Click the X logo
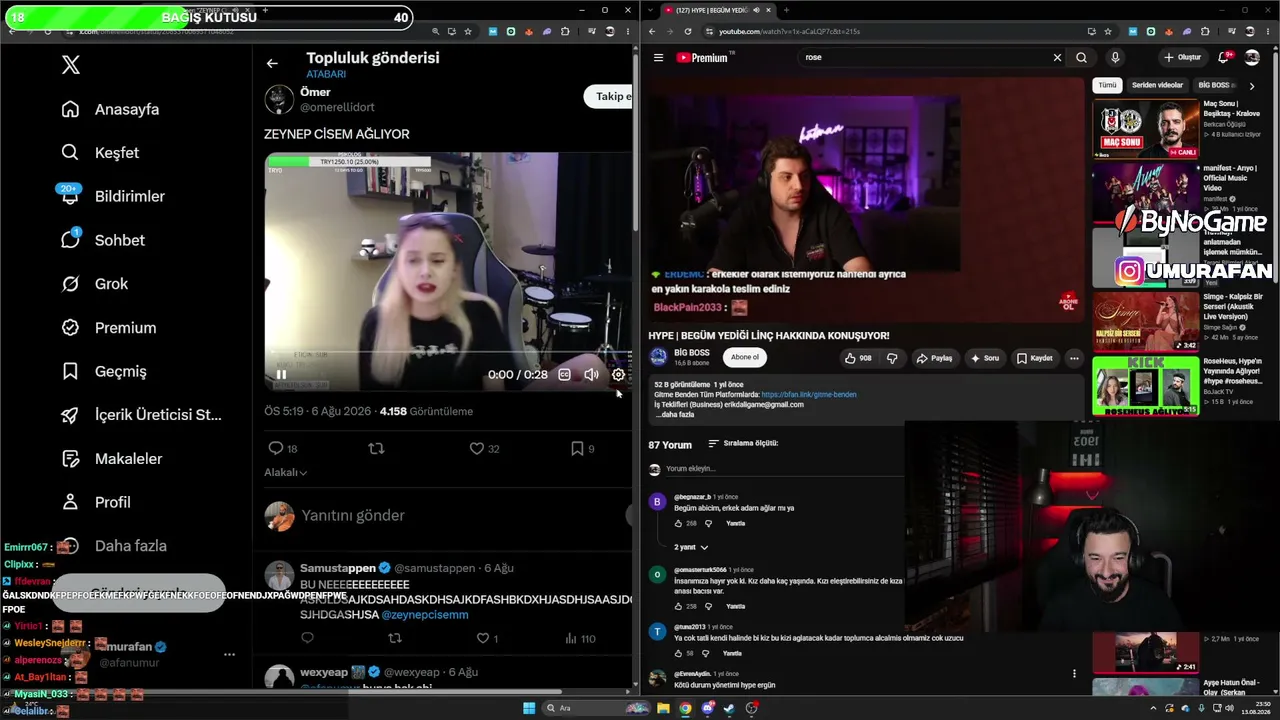The width and height of the screenshot is (1280, 720). coord(70,65)
